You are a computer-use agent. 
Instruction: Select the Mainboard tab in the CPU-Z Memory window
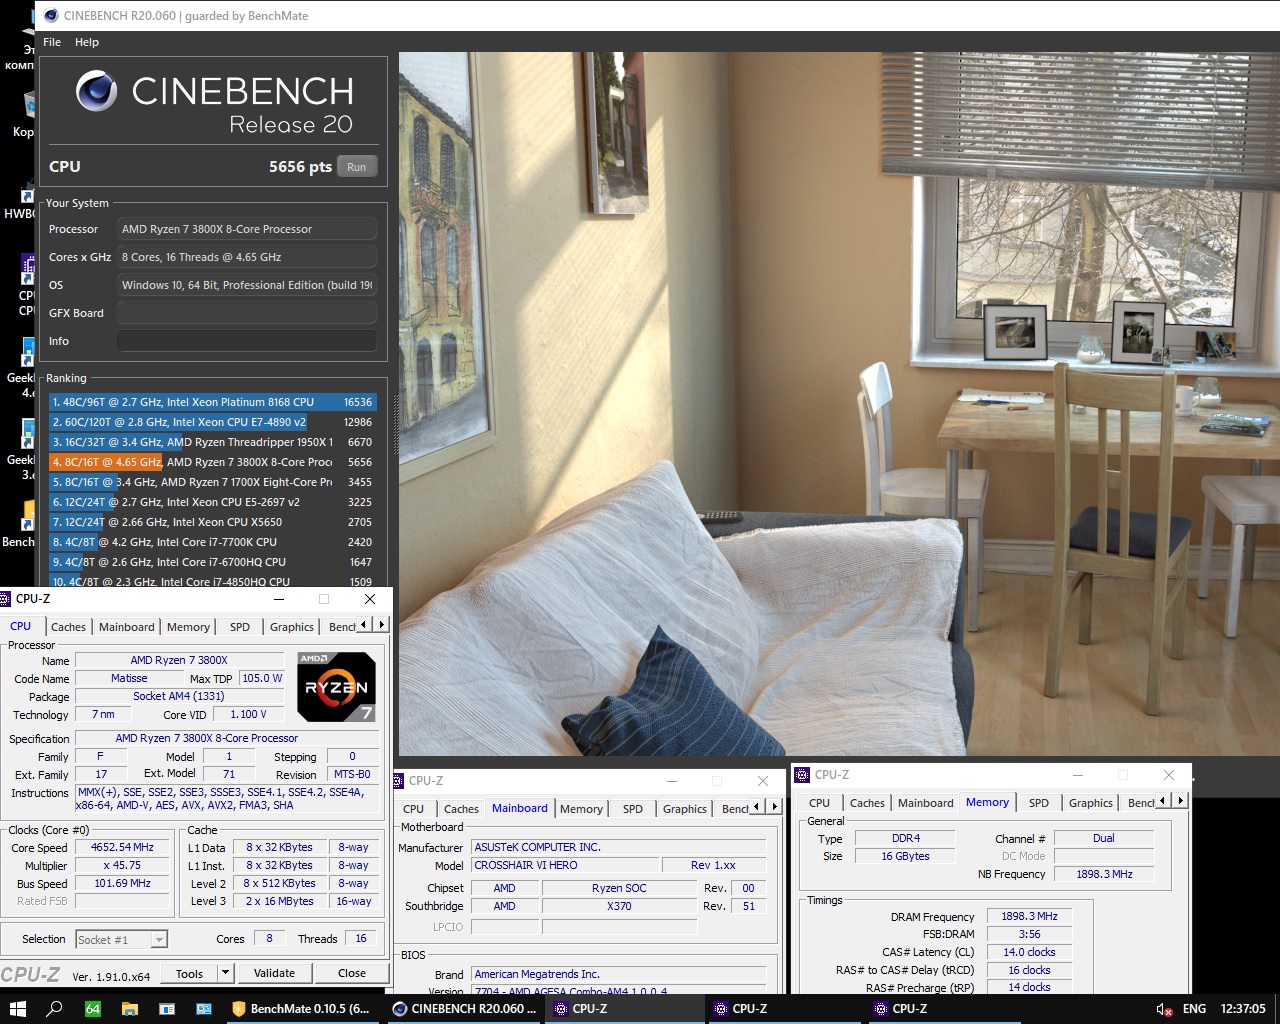tap(926, 803)
